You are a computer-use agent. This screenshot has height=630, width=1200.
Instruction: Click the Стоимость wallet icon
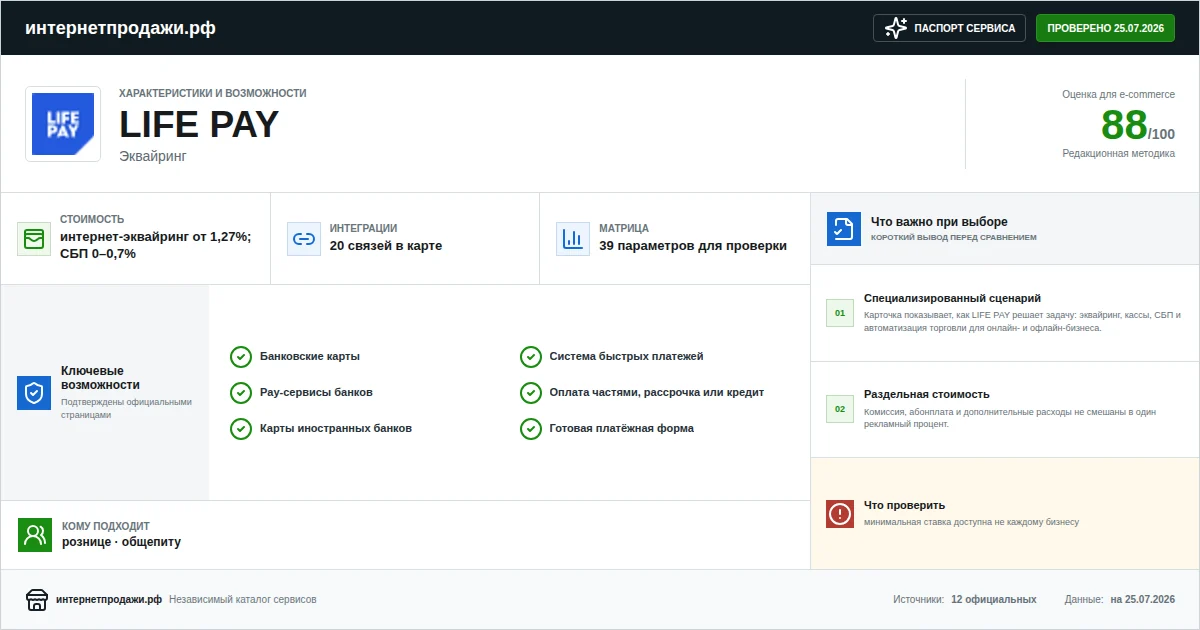34,239
